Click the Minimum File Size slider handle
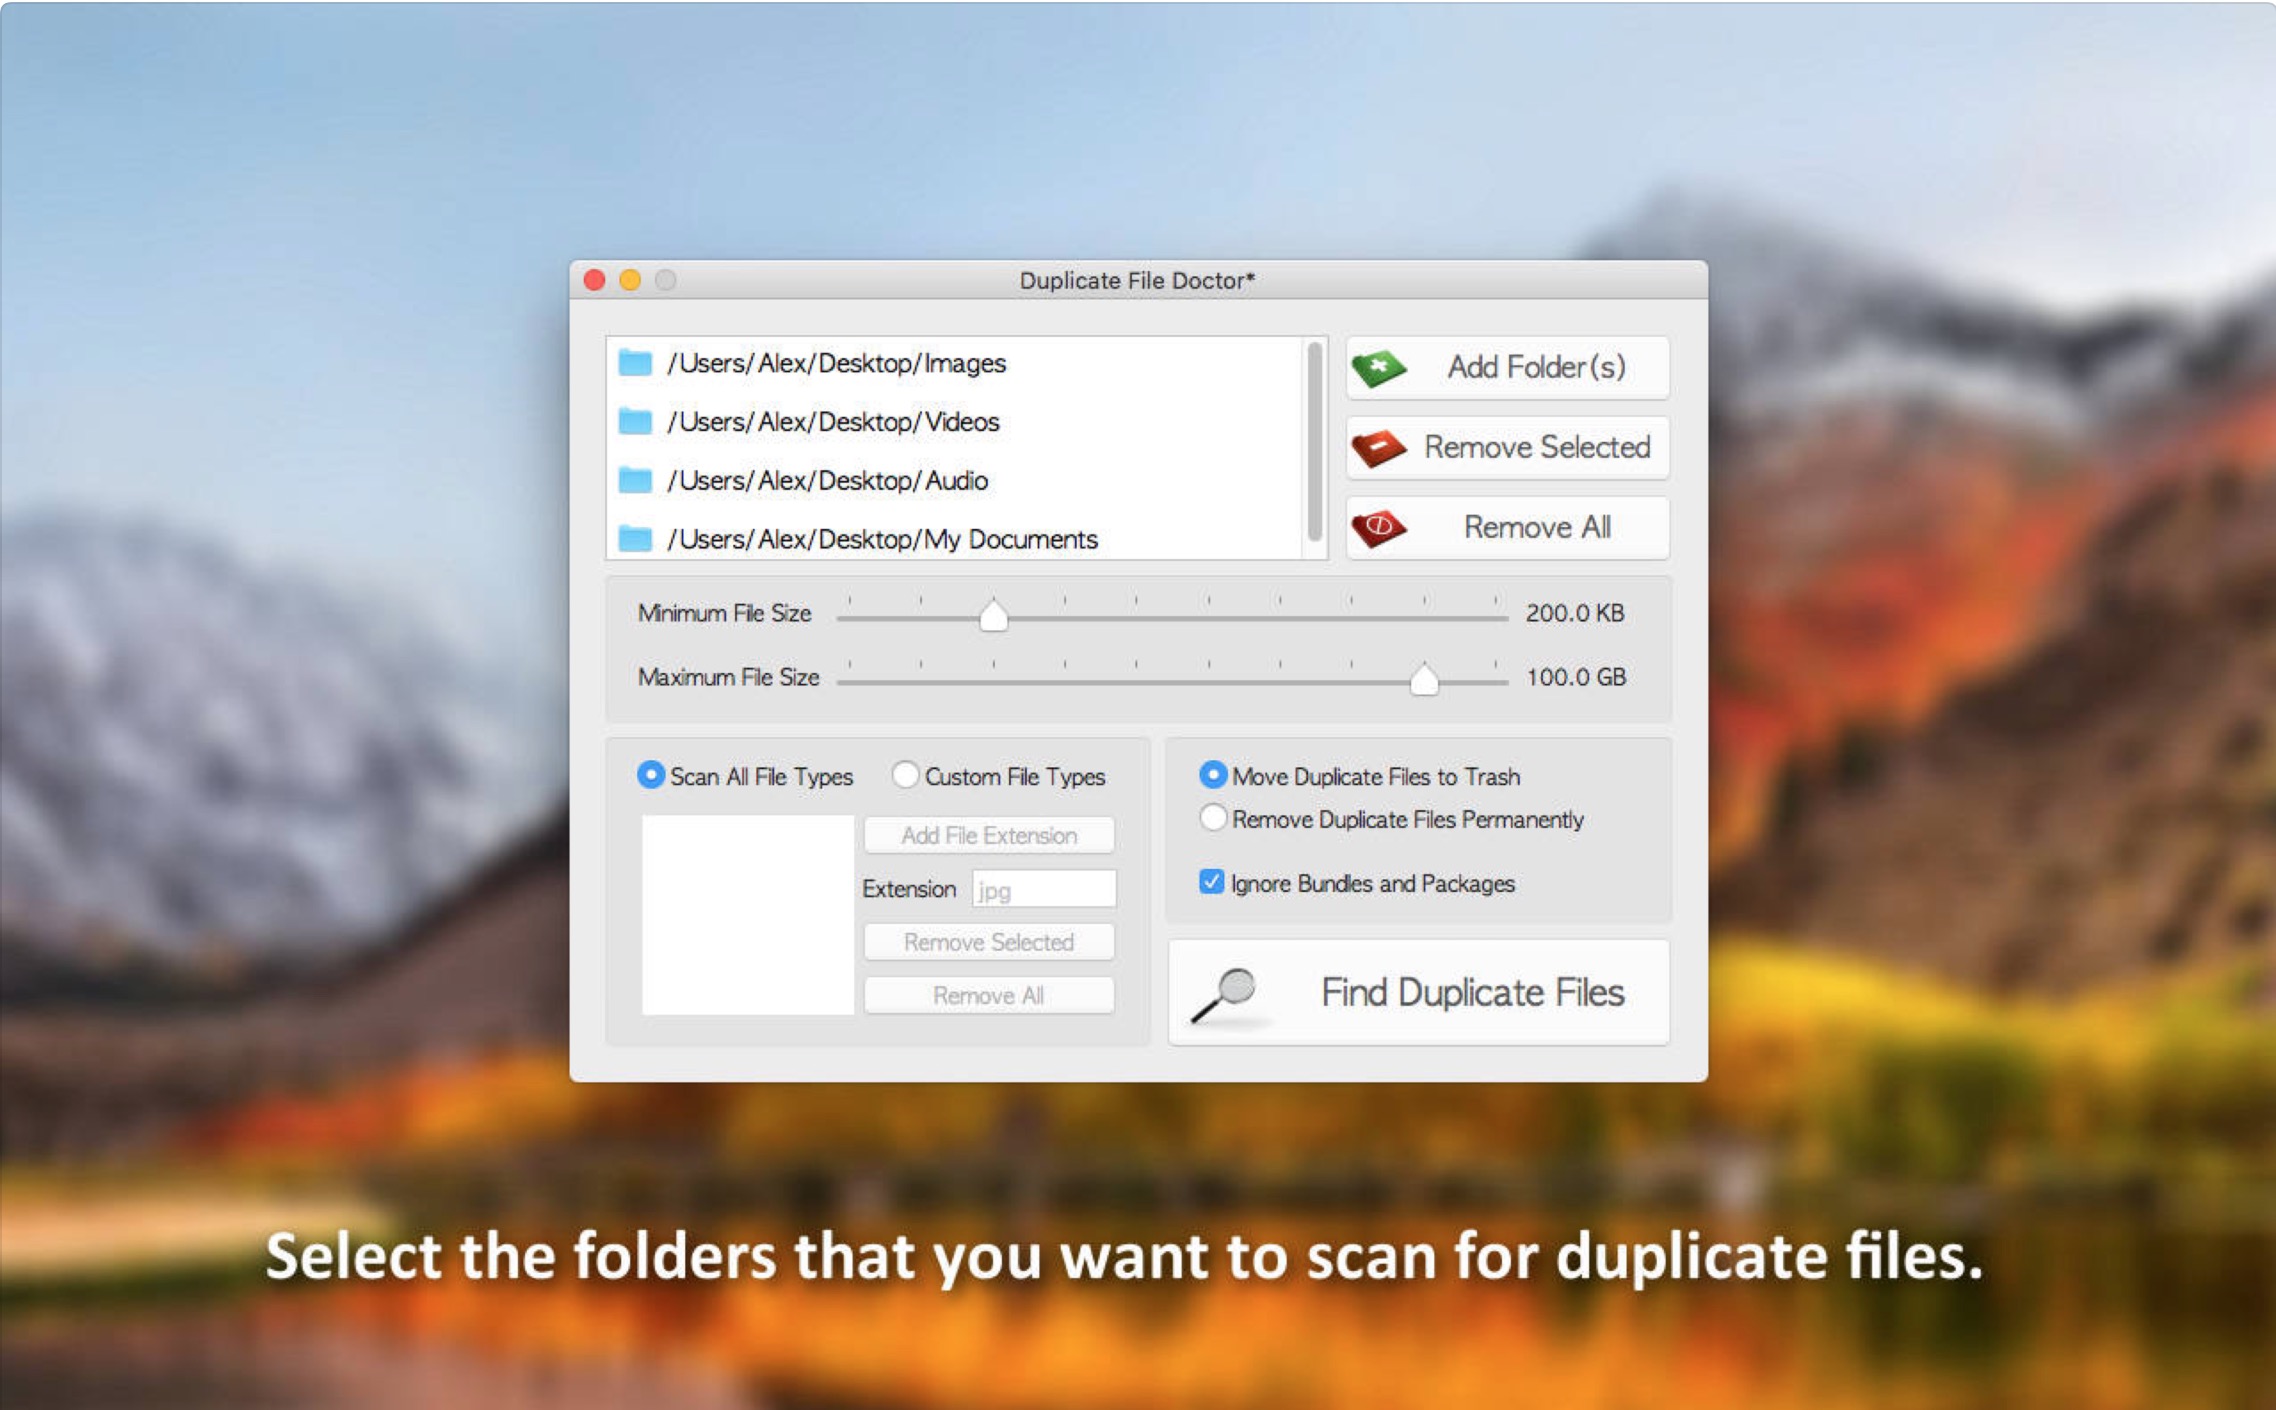The image size is (2276, 1410). pyautogui.click(x=993, y=615)
